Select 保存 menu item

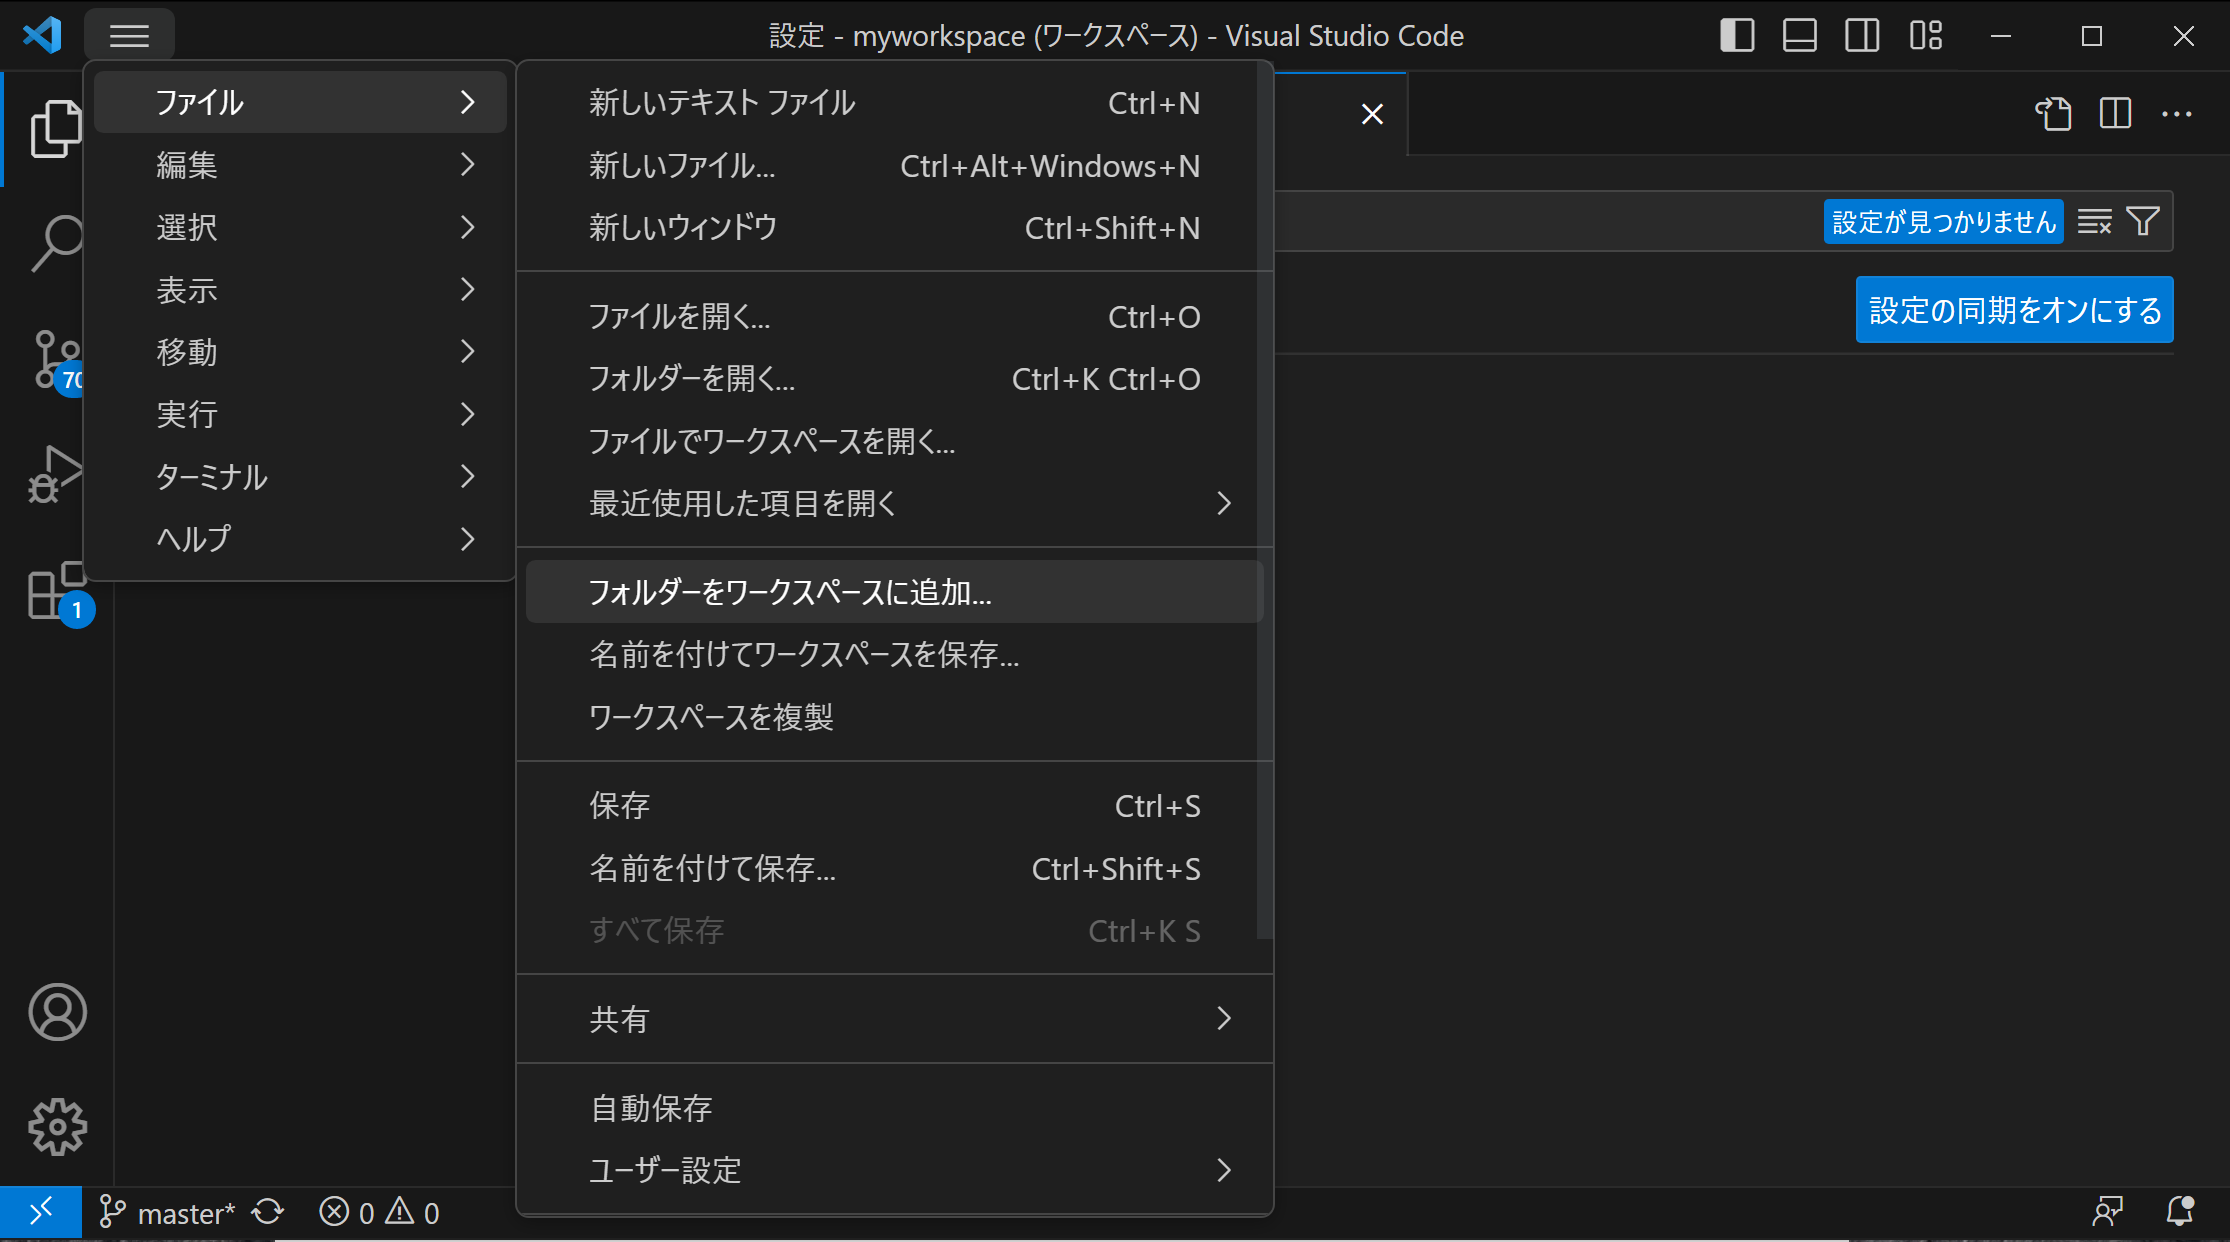point(894,806)
